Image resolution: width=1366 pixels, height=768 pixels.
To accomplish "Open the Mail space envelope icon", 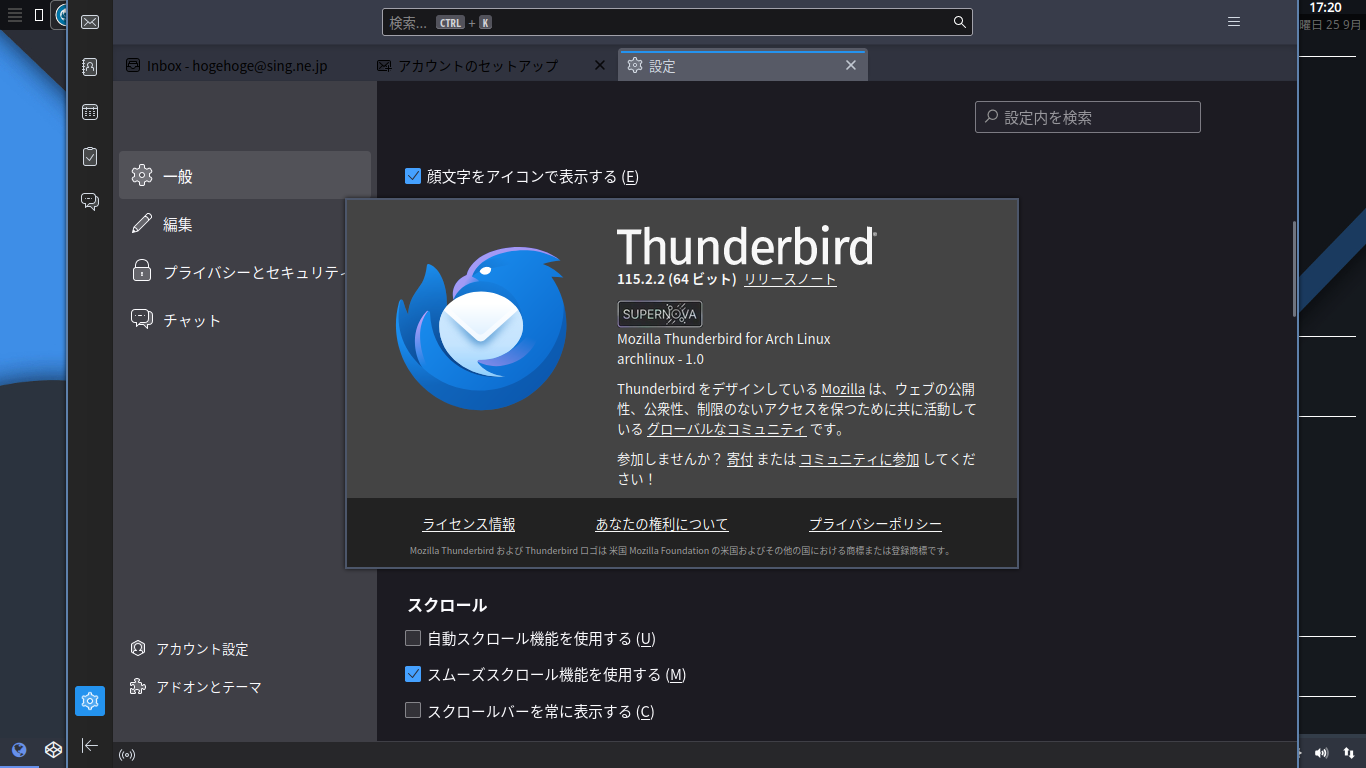I will [90, 22].
